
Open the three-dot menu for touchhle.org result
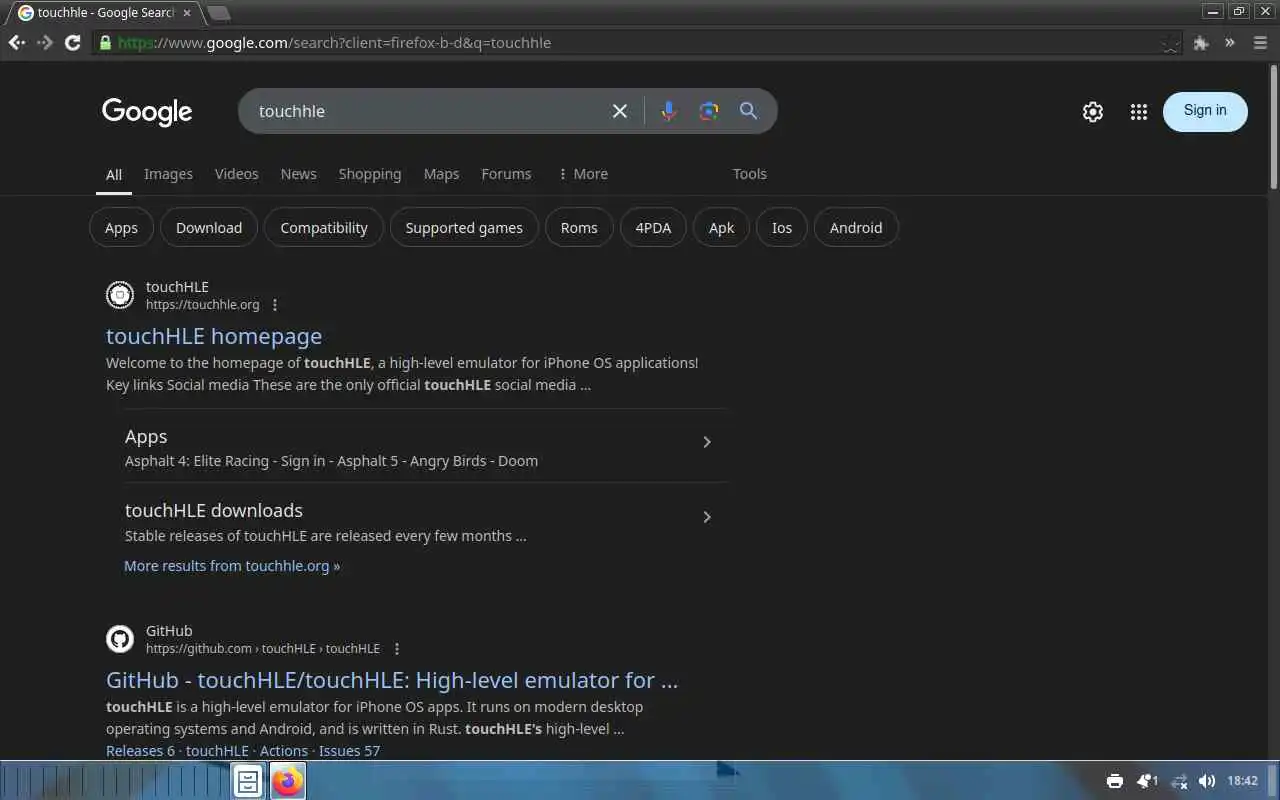(275, 305)
